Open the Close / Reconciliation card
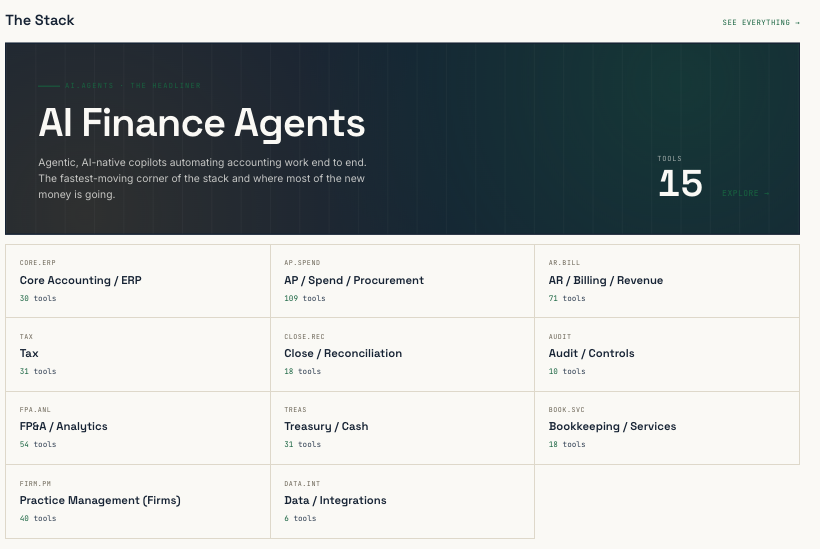This screenshot has width=820, height=549. pyautogui.click(x=402, y=354)
